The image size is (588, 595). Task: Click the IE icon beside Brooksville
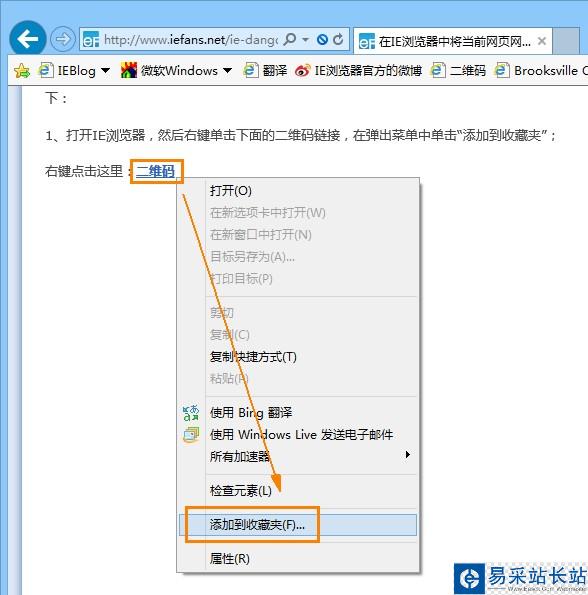(502, 71)
